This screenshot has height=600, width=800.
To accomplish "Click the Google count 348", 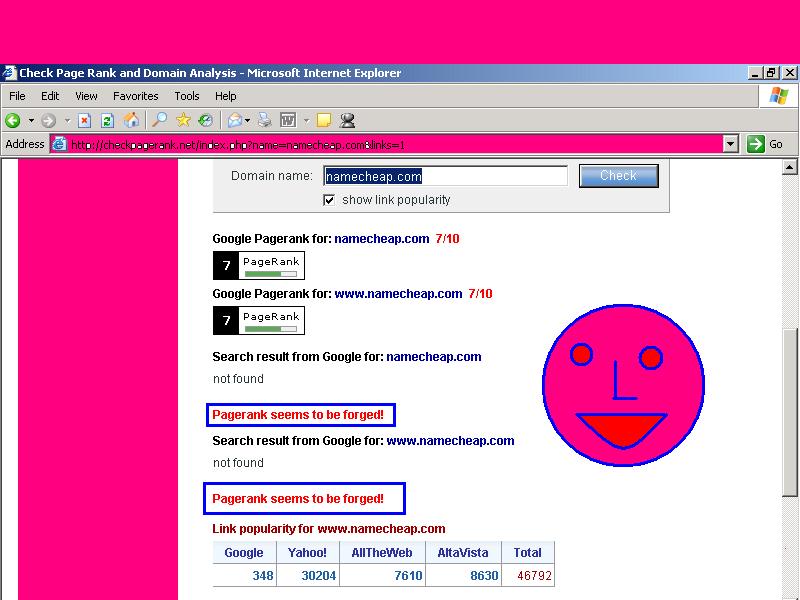I will coord(263,576).
